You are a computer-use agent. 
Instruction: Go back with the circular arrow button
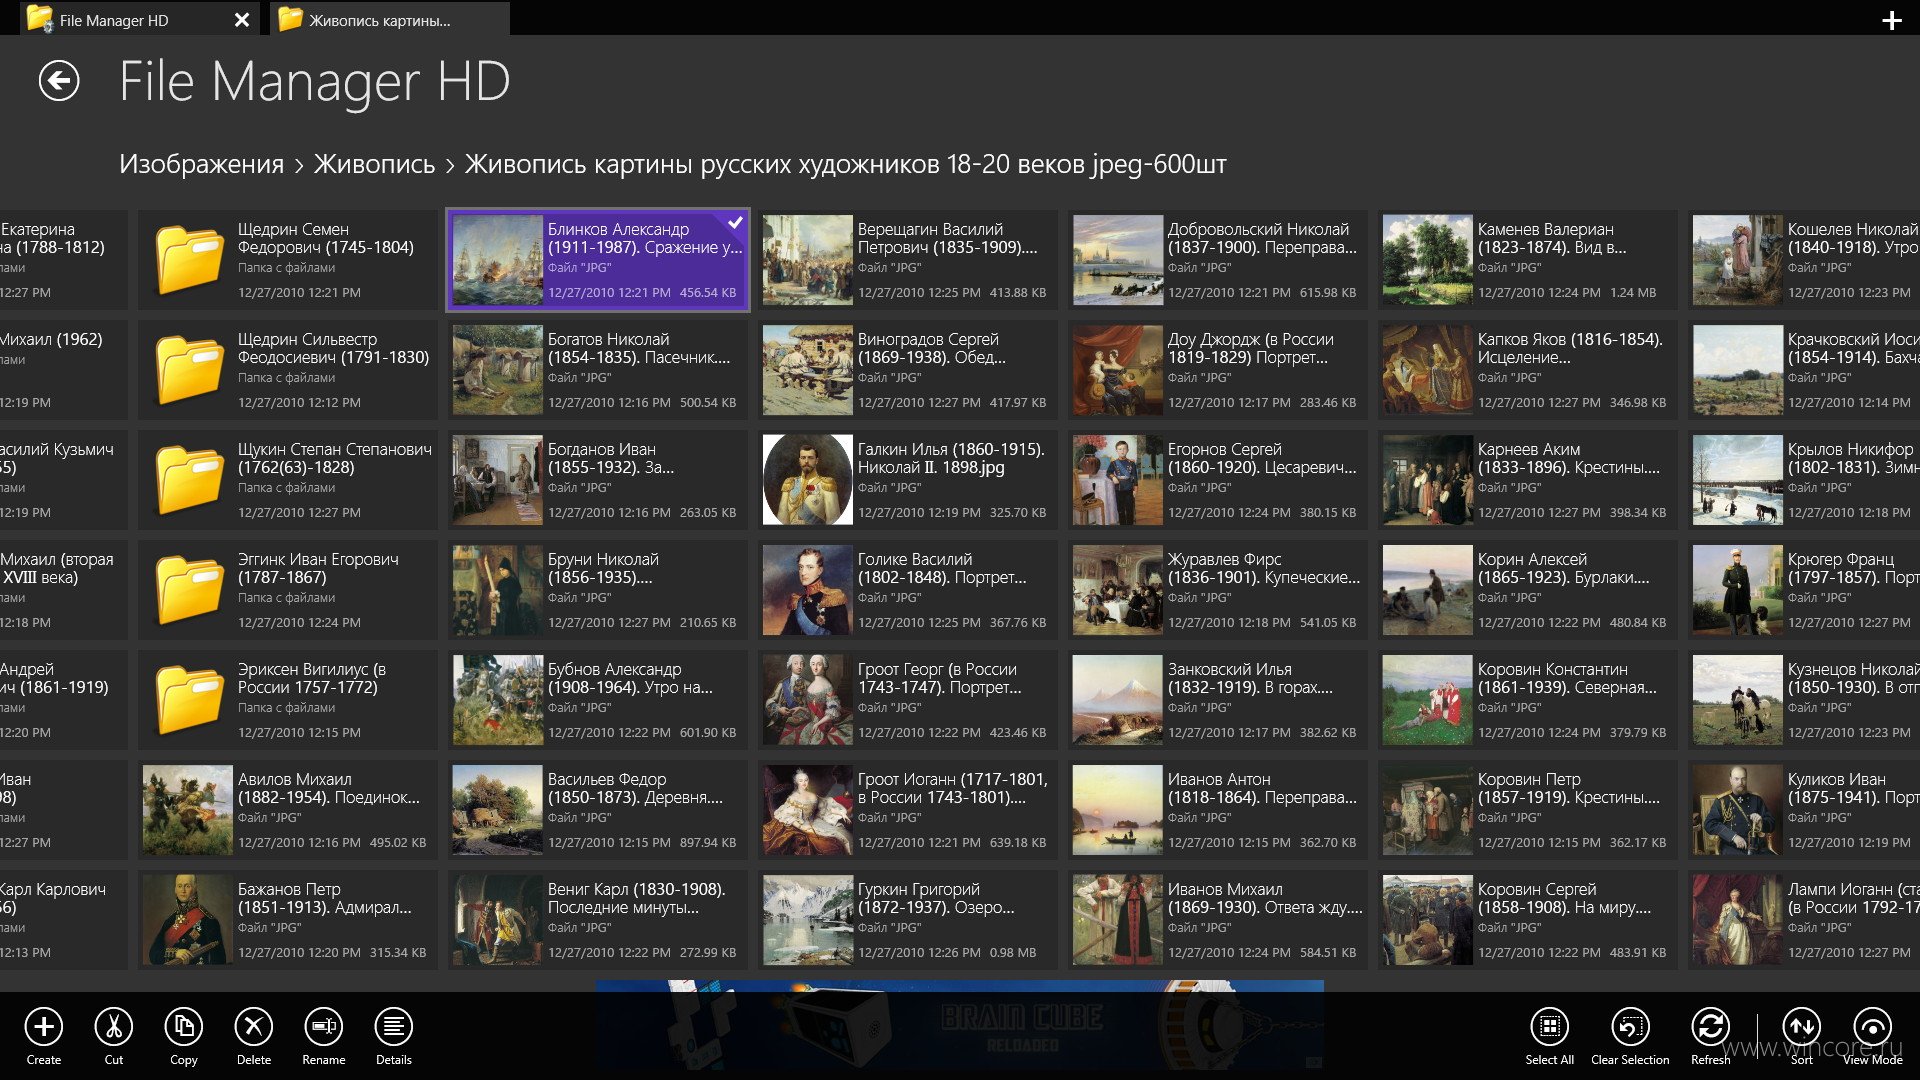[59, 81]
